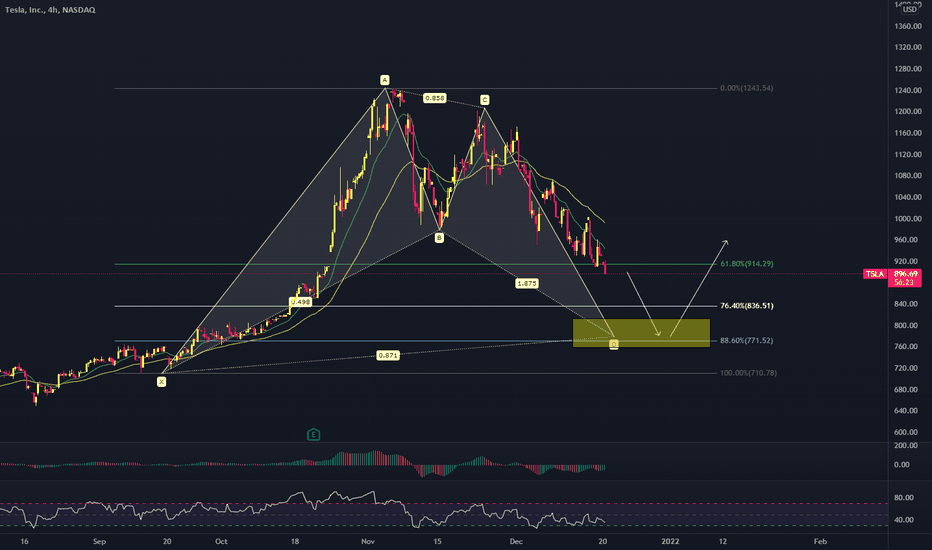Click Fibonacci label 61.80%(914.29)
This screenshot has height=550, width=932.
747,263
